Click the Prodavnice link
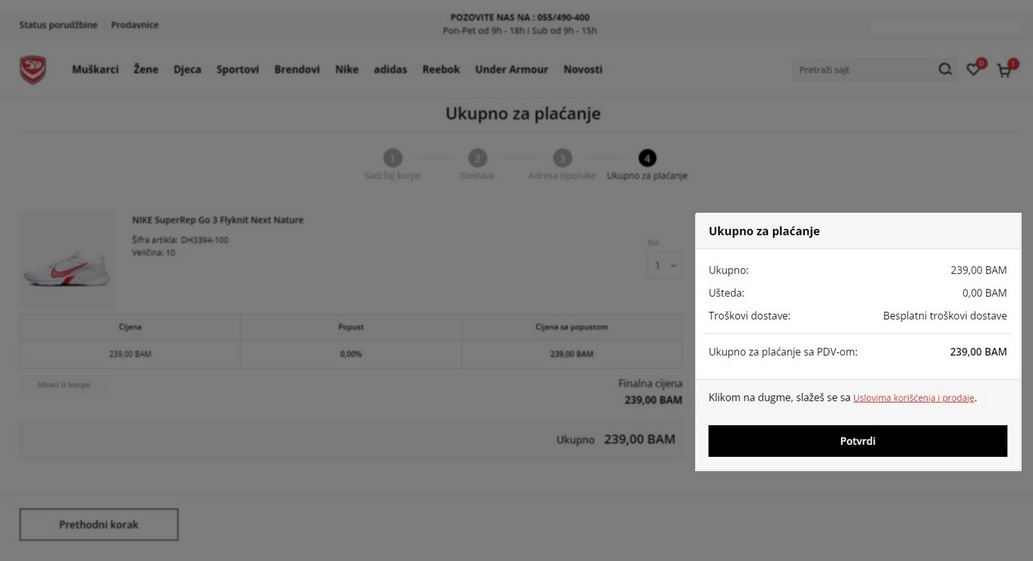1033x561 pixels. tap(134, 25)
